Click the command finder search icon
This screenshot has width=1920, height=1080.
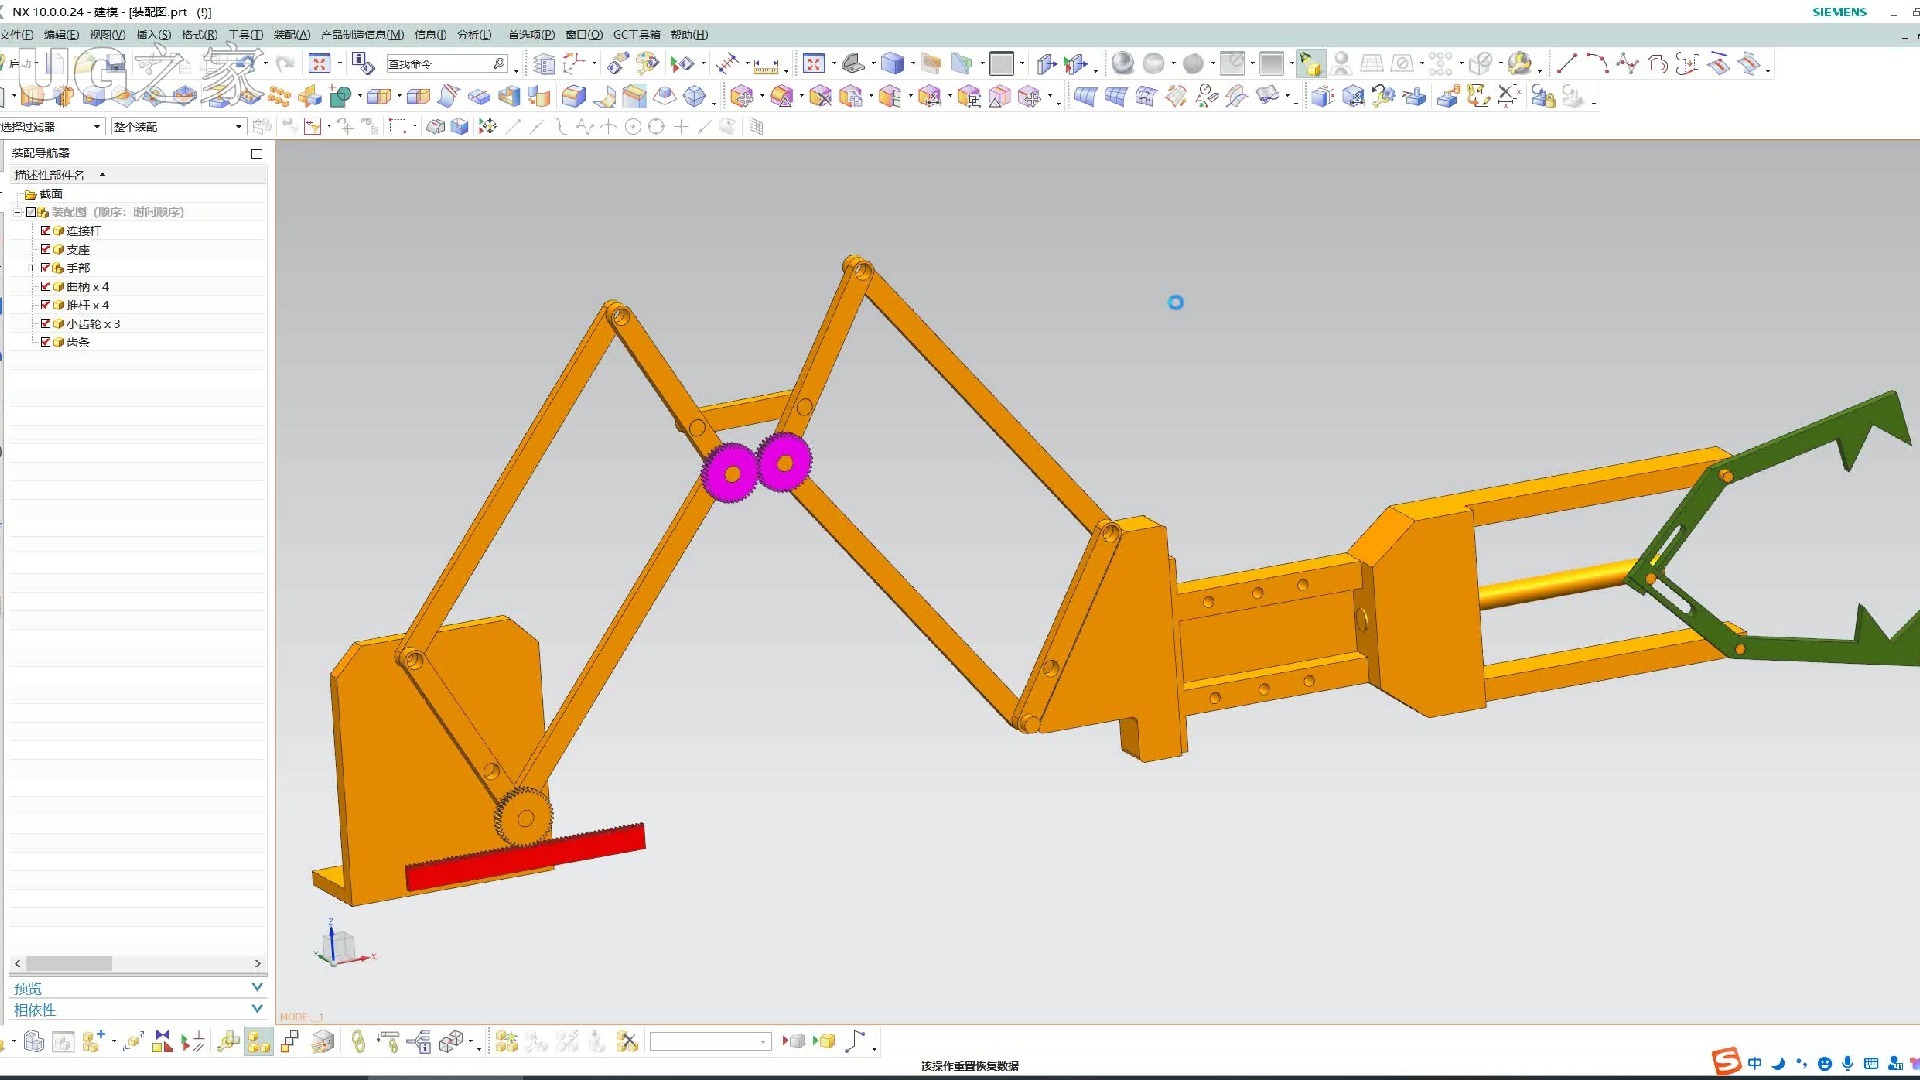[499, 64]
